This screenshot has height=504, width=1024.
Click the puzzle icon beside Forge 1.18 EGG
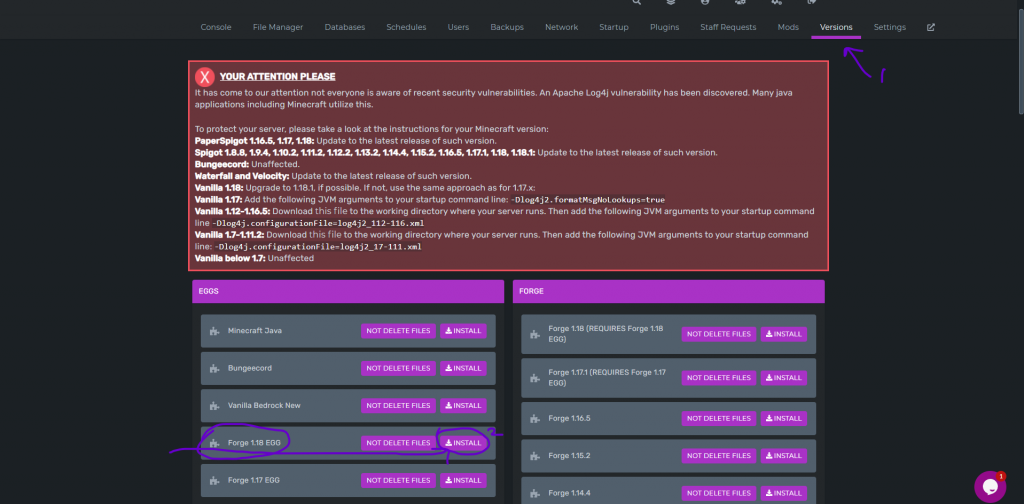[214, 443]
